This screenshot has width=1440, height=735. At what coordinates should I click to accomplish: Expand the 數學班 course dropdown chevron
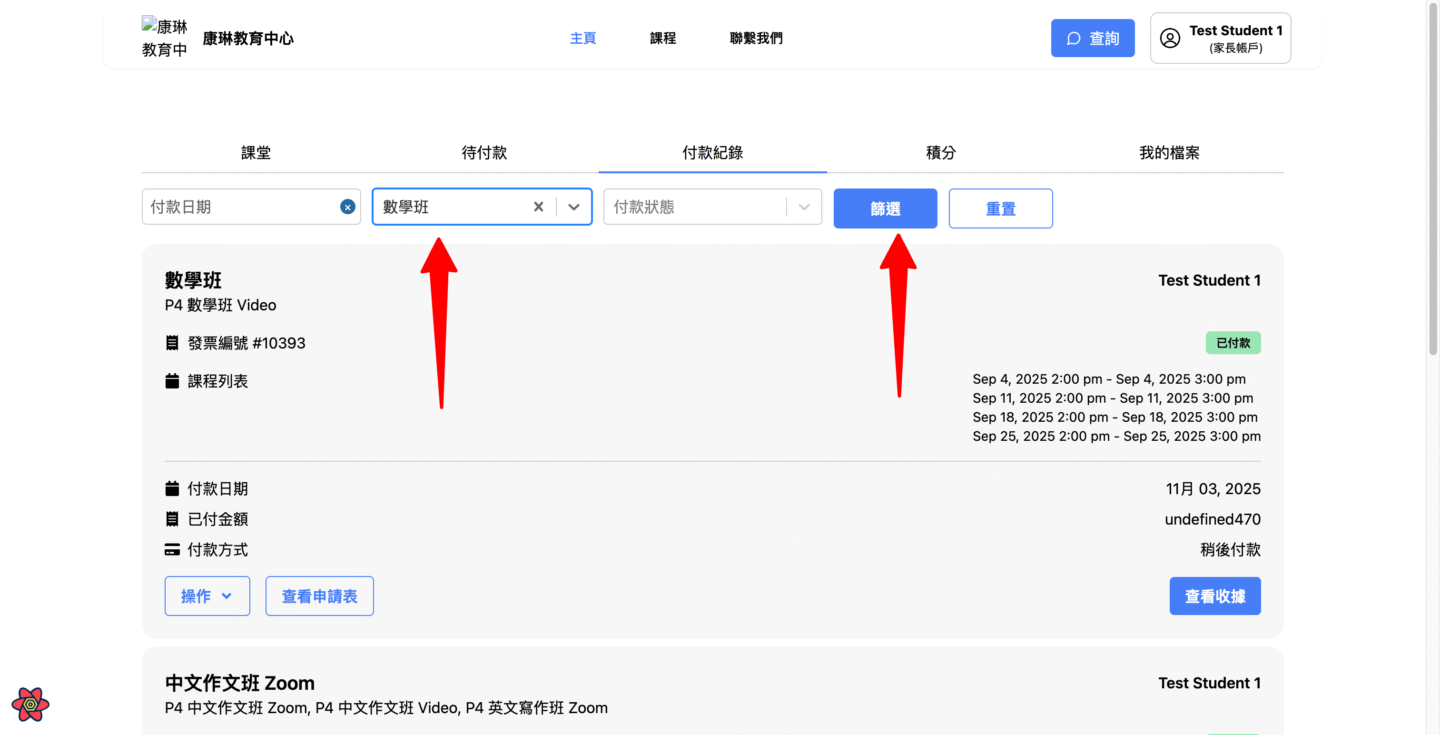point(574,207)
